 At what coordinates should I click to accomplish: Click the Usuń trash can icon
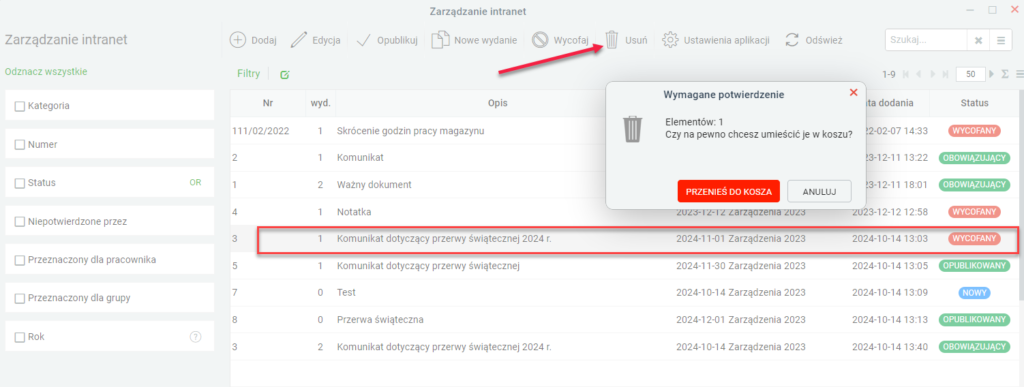(x=611, y=40)
